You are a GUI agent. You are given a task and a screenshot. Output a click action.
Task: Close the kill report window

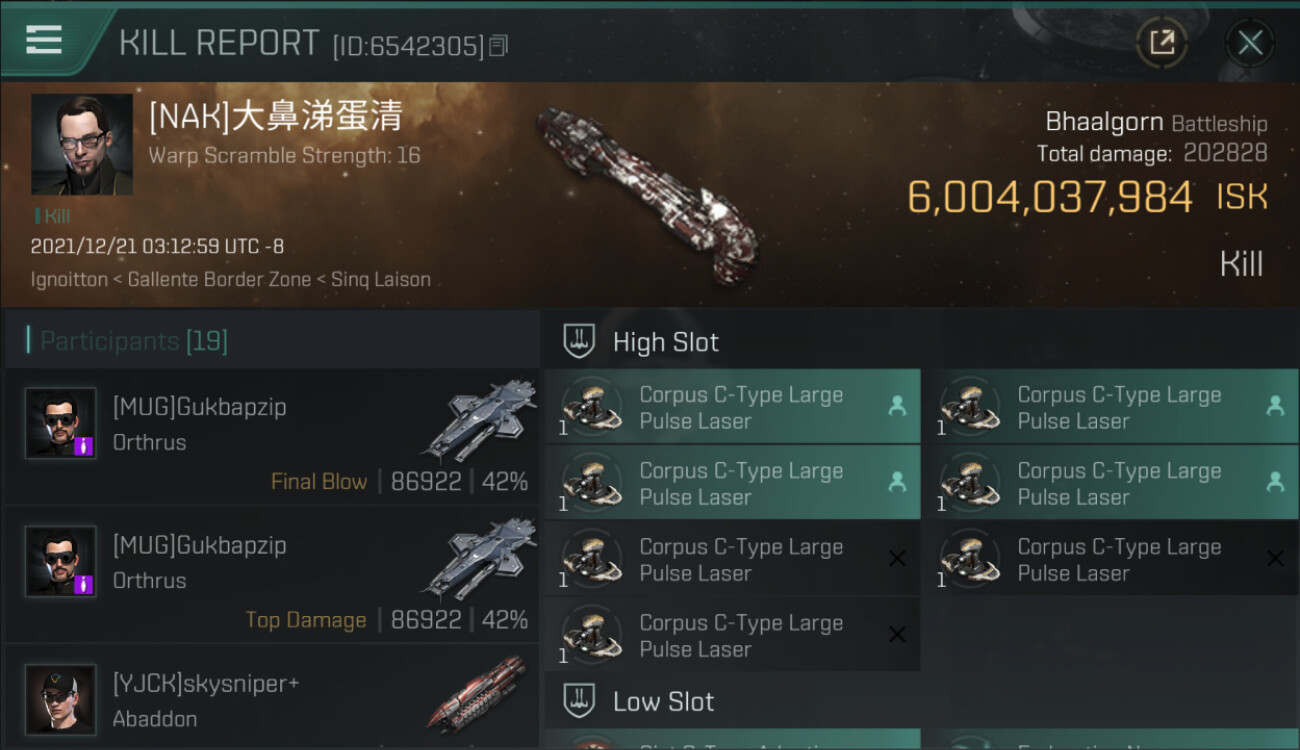[x=1250, y=42]
